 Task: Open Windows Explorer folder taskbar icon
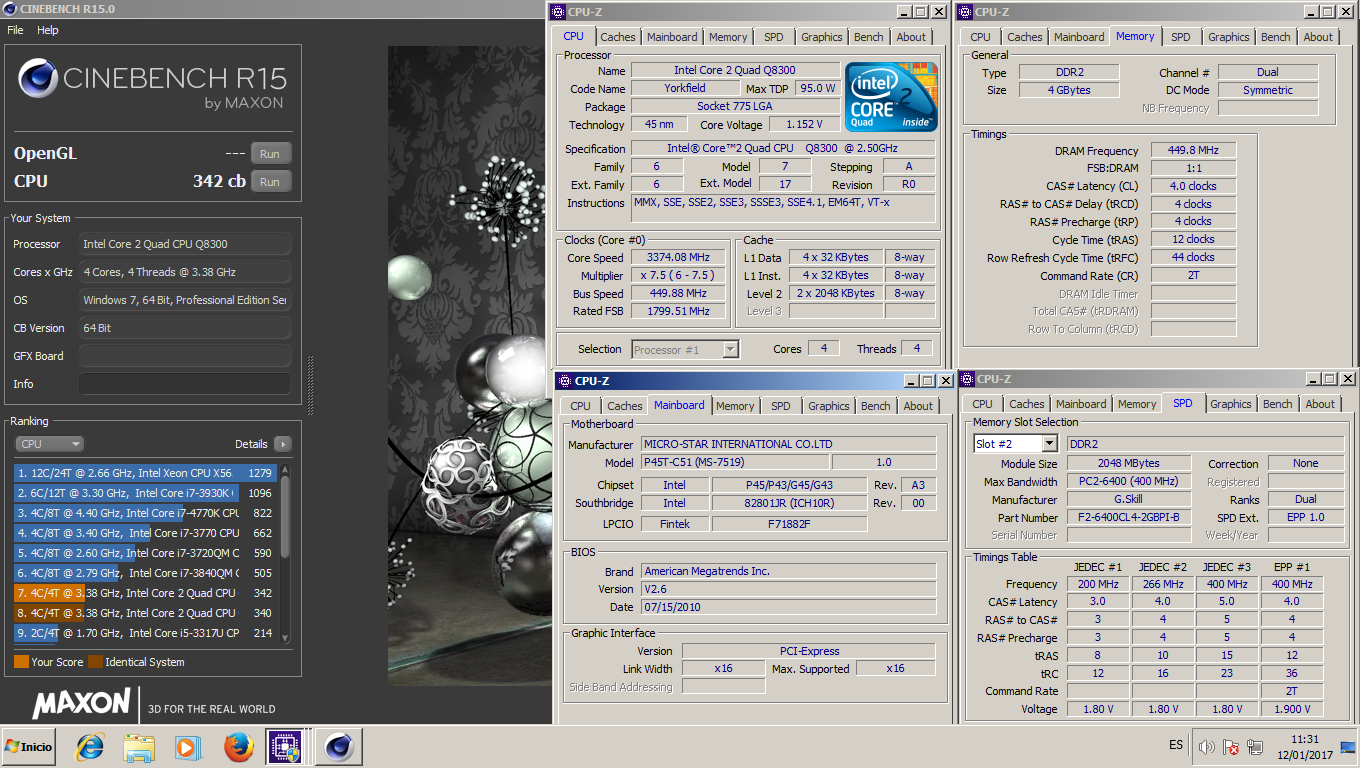coord(139,746)
